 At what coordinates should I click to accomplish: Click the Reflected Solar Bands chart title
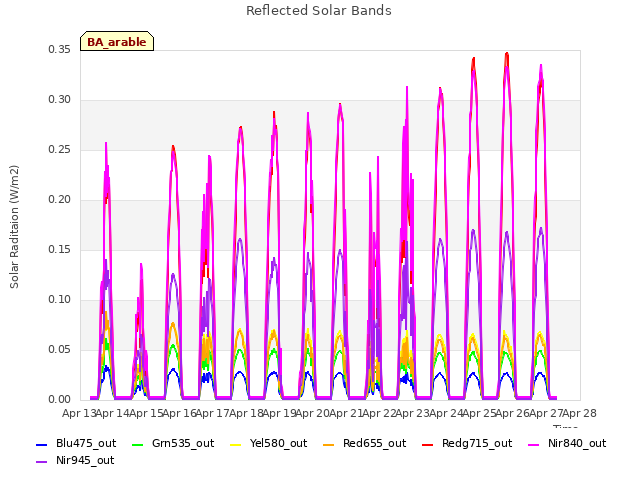tap(319, 11)
